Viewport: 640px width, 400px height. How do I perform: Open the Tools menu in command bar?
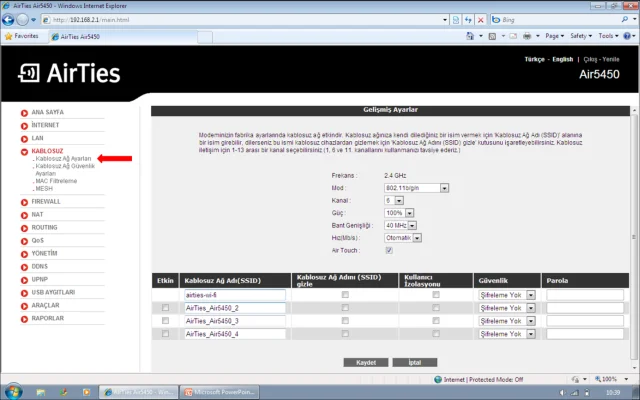tap(608, 36)
